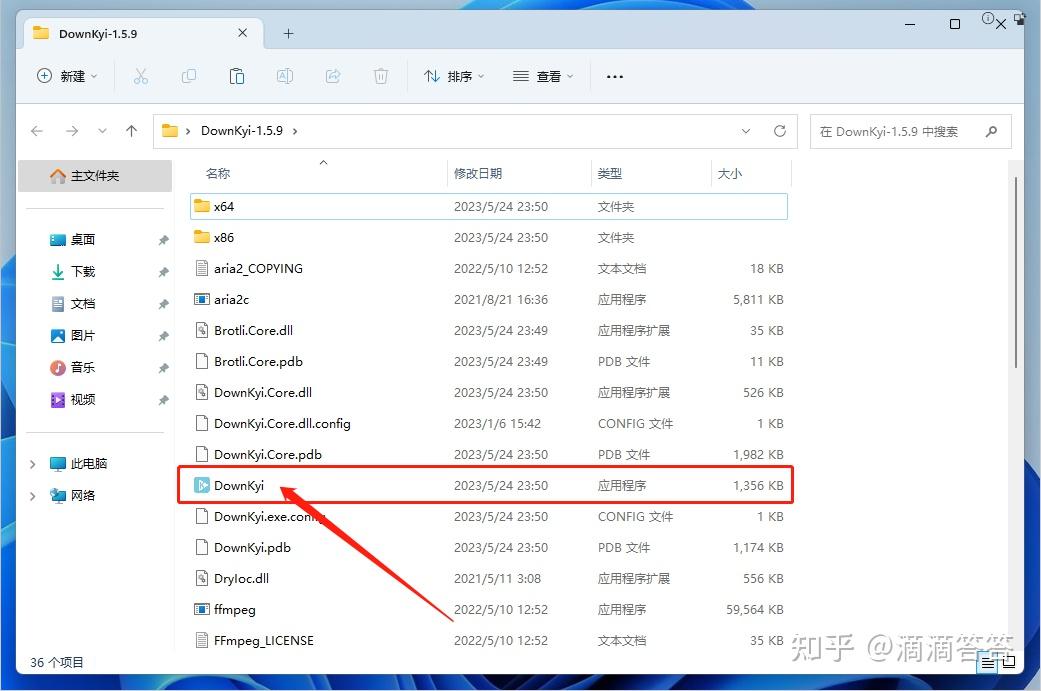Minimize the File Explorer window
The image size is (1041, 691).
click(x=910, y=25)
